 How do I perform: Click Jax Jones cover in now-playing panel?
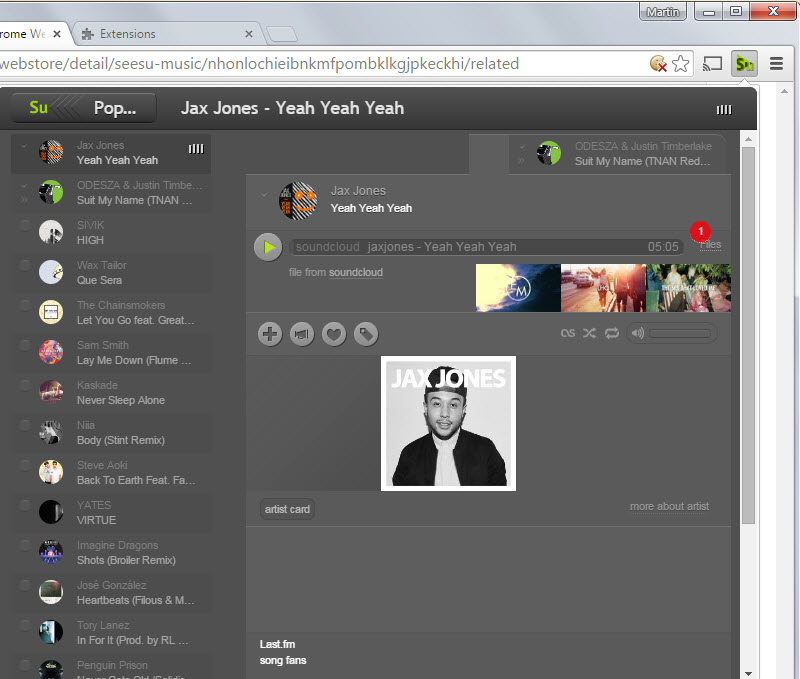click(298, 200)
